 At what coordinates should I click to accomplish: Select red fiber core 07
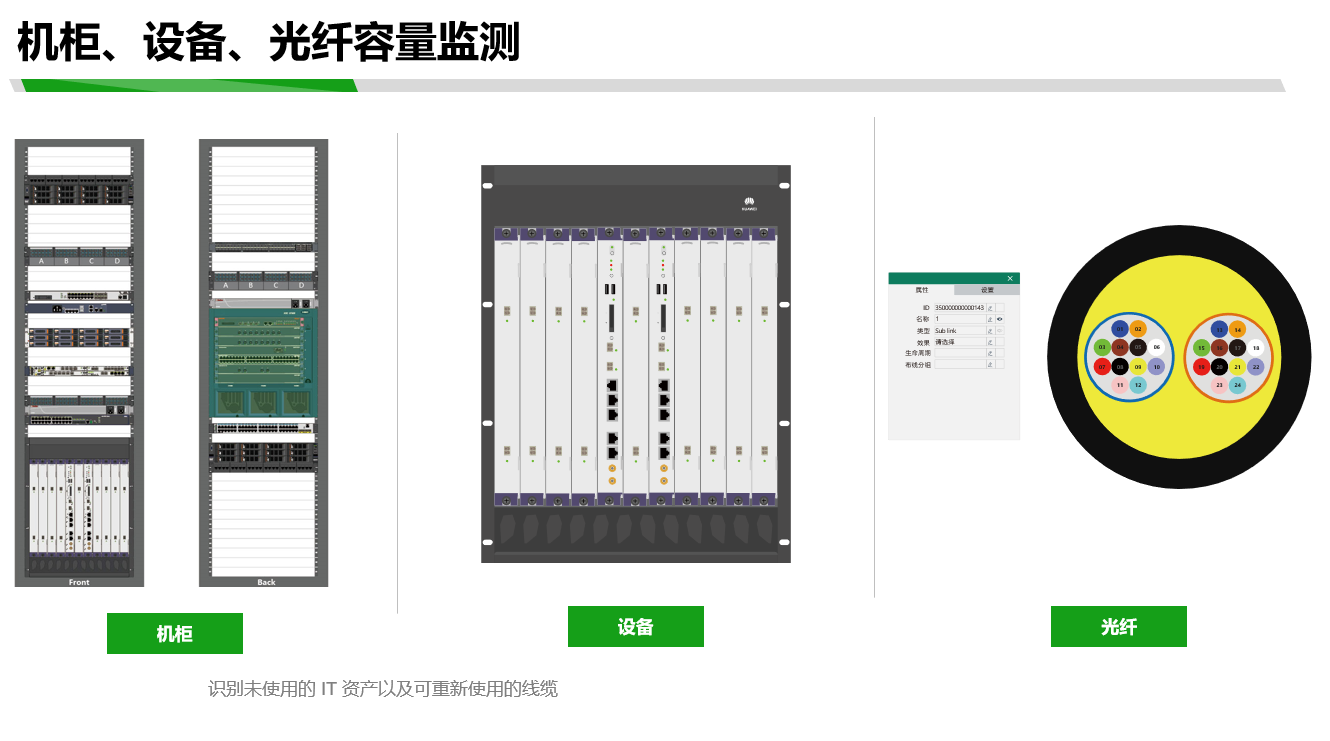tap(1102, 366)
